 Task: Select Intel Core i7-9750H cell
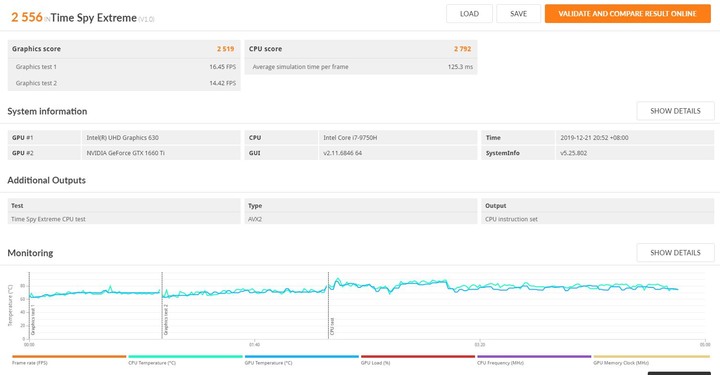(x=398, y=138)
